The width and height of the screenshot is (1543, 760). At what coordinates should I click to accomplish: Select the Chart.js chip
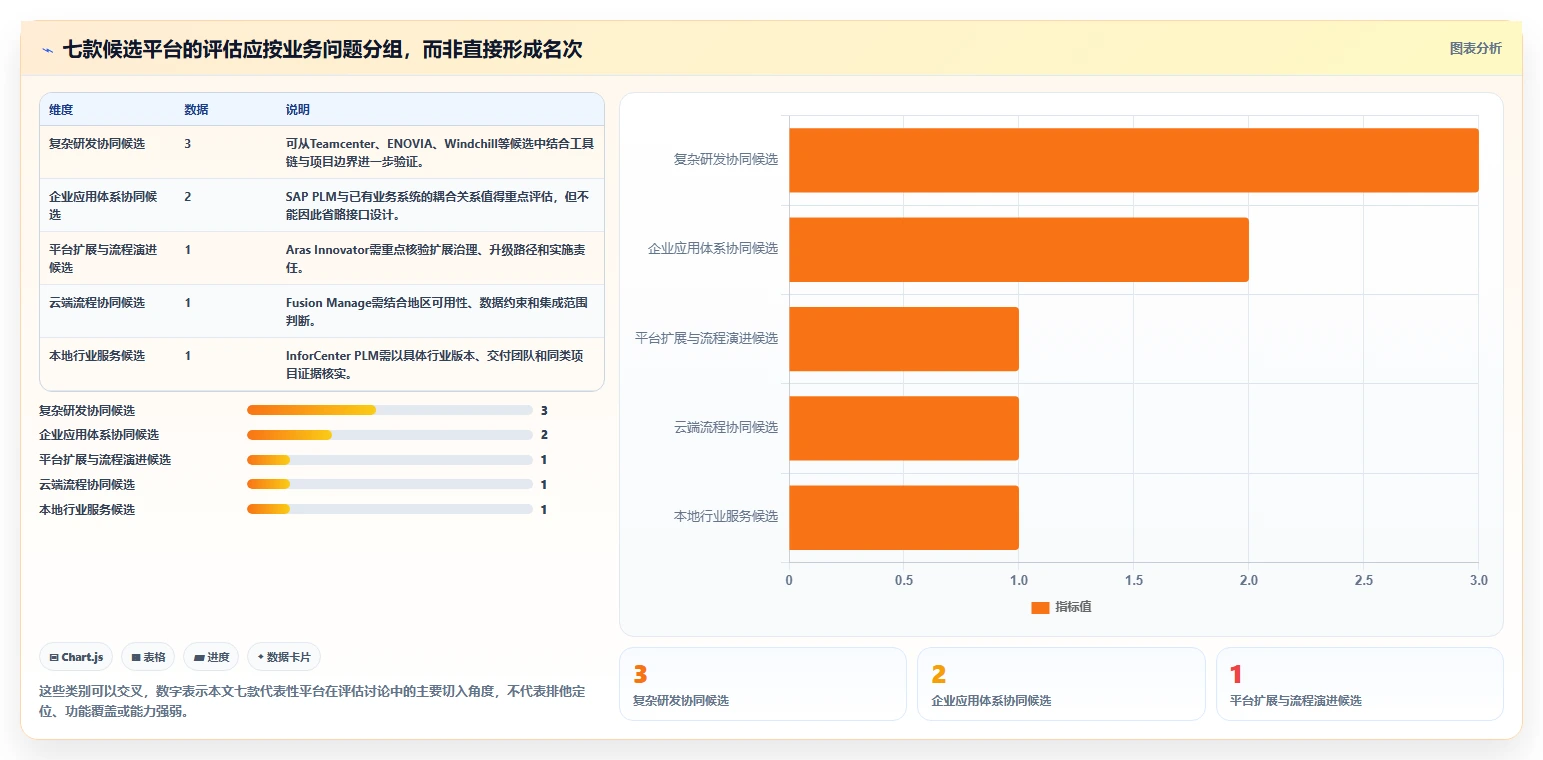coord(77,657)
